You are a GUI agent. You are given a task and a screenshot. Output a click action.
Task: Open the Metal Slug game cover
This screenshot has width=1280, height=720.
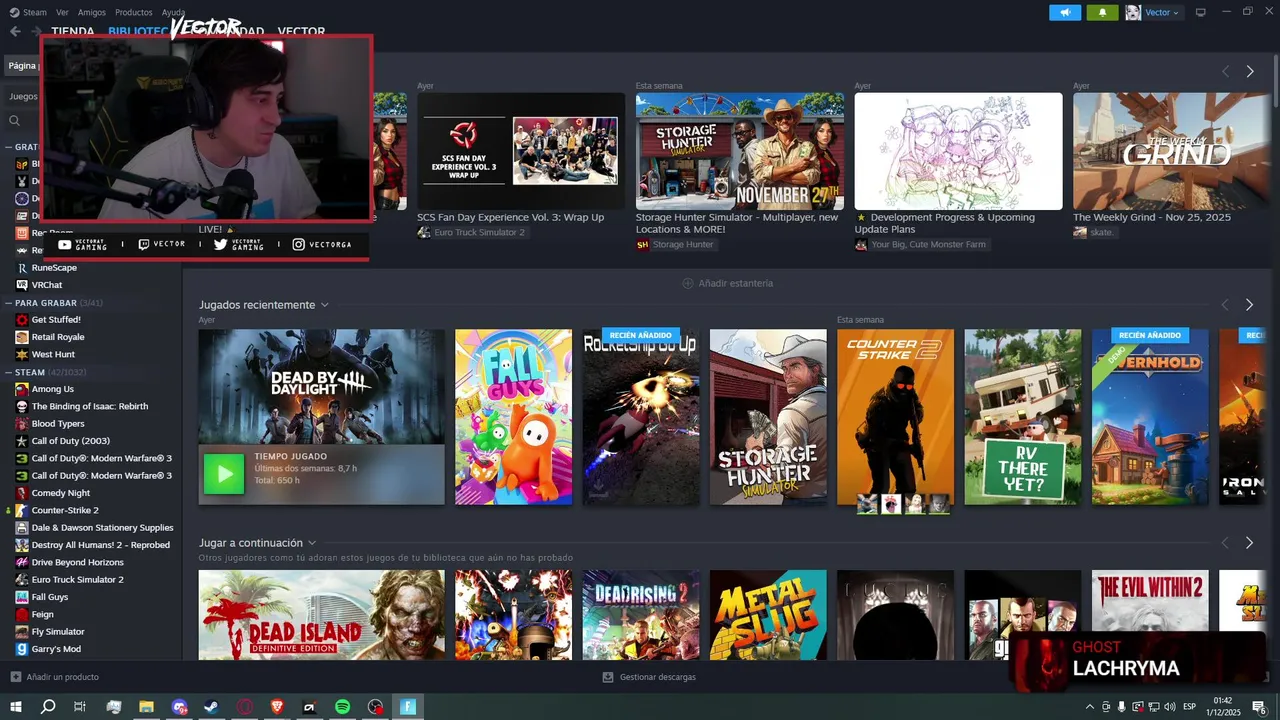pos(768,615)
